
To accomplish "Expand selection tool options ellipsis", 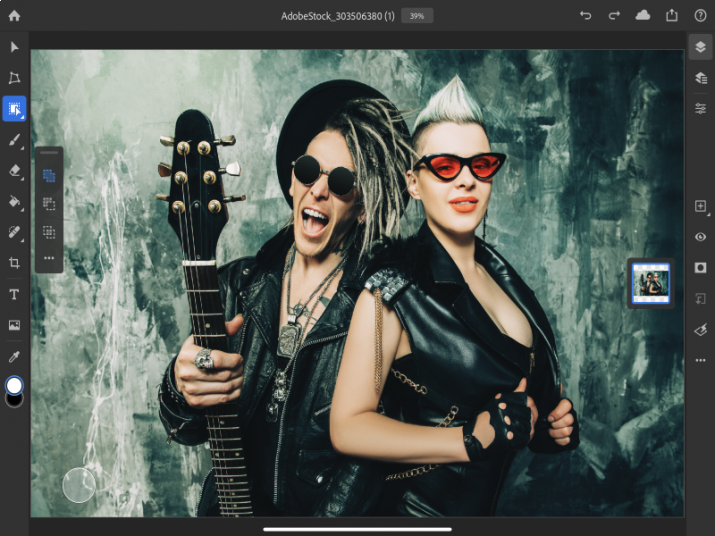I will (x=49, y=258).
